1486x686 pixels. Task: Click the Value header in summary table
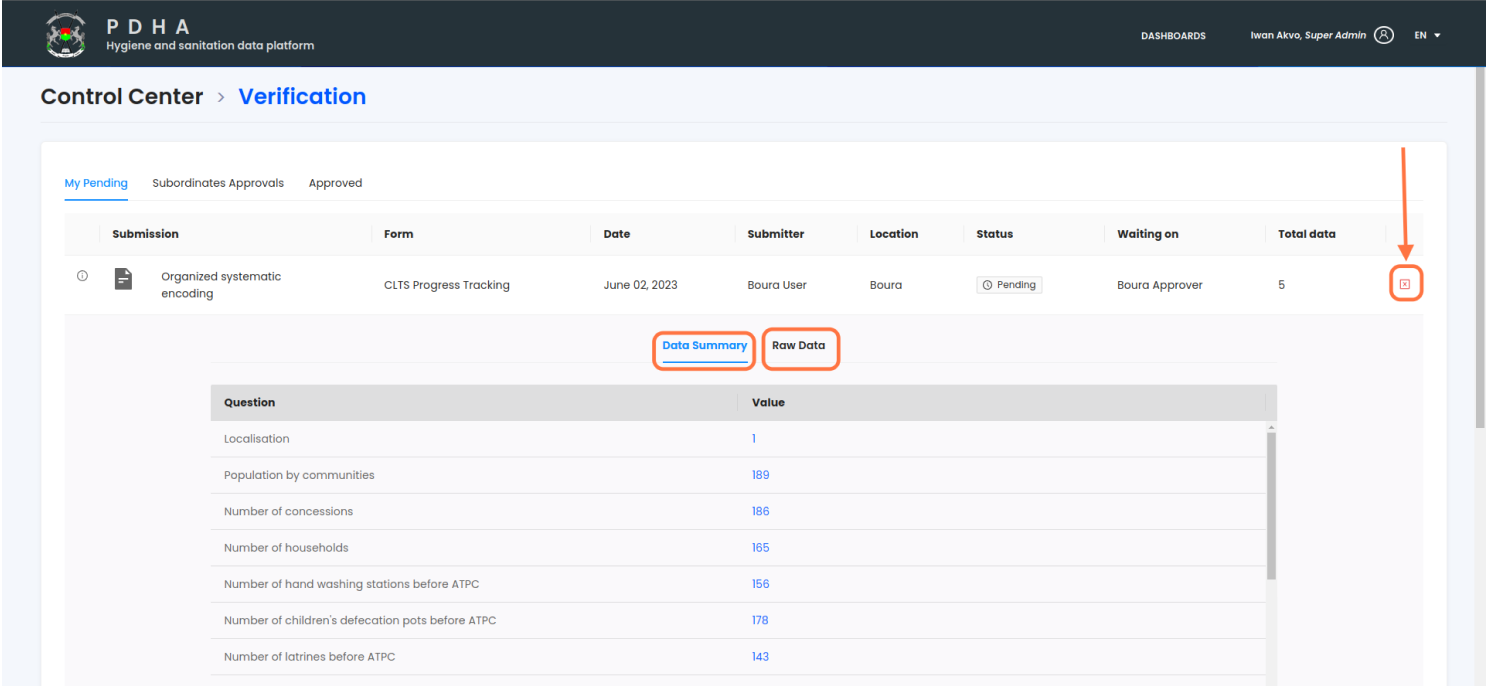(768, 402)
